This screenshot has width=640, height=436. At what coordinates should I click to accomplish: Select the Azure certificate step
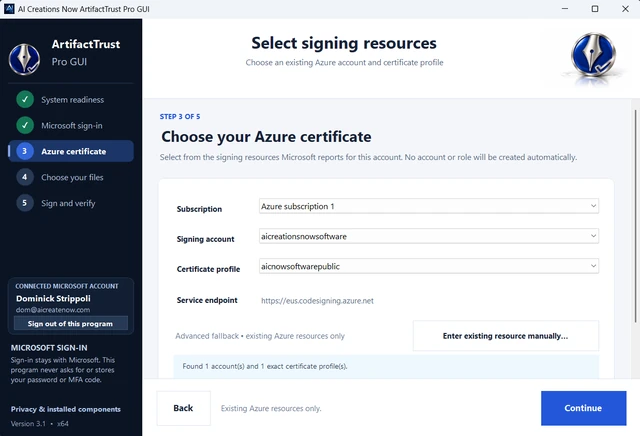coord(71,151)
